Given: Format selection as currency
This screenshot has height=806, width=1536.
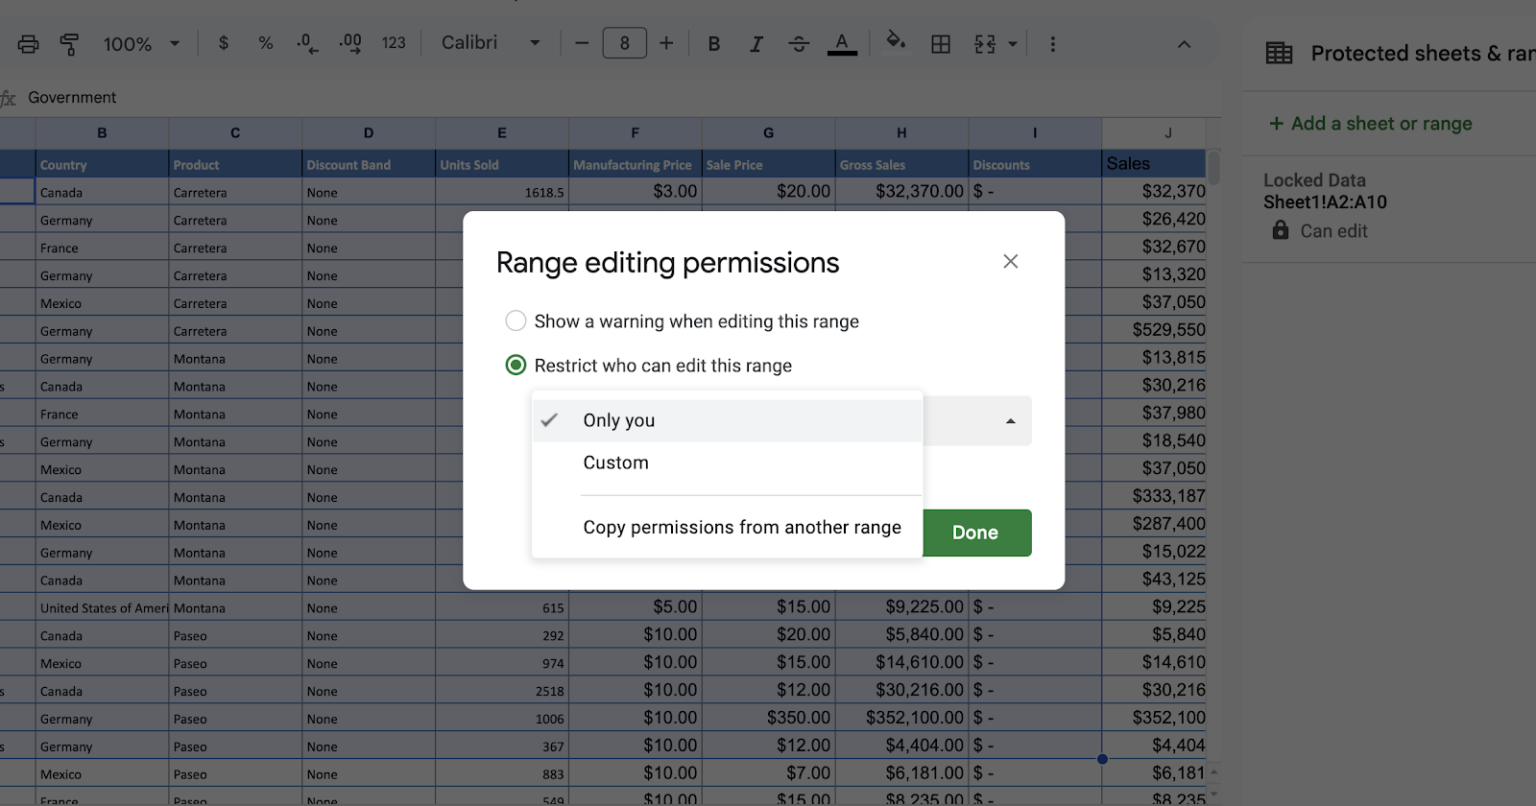Looking at the screenshot, I should coord(222,43).
